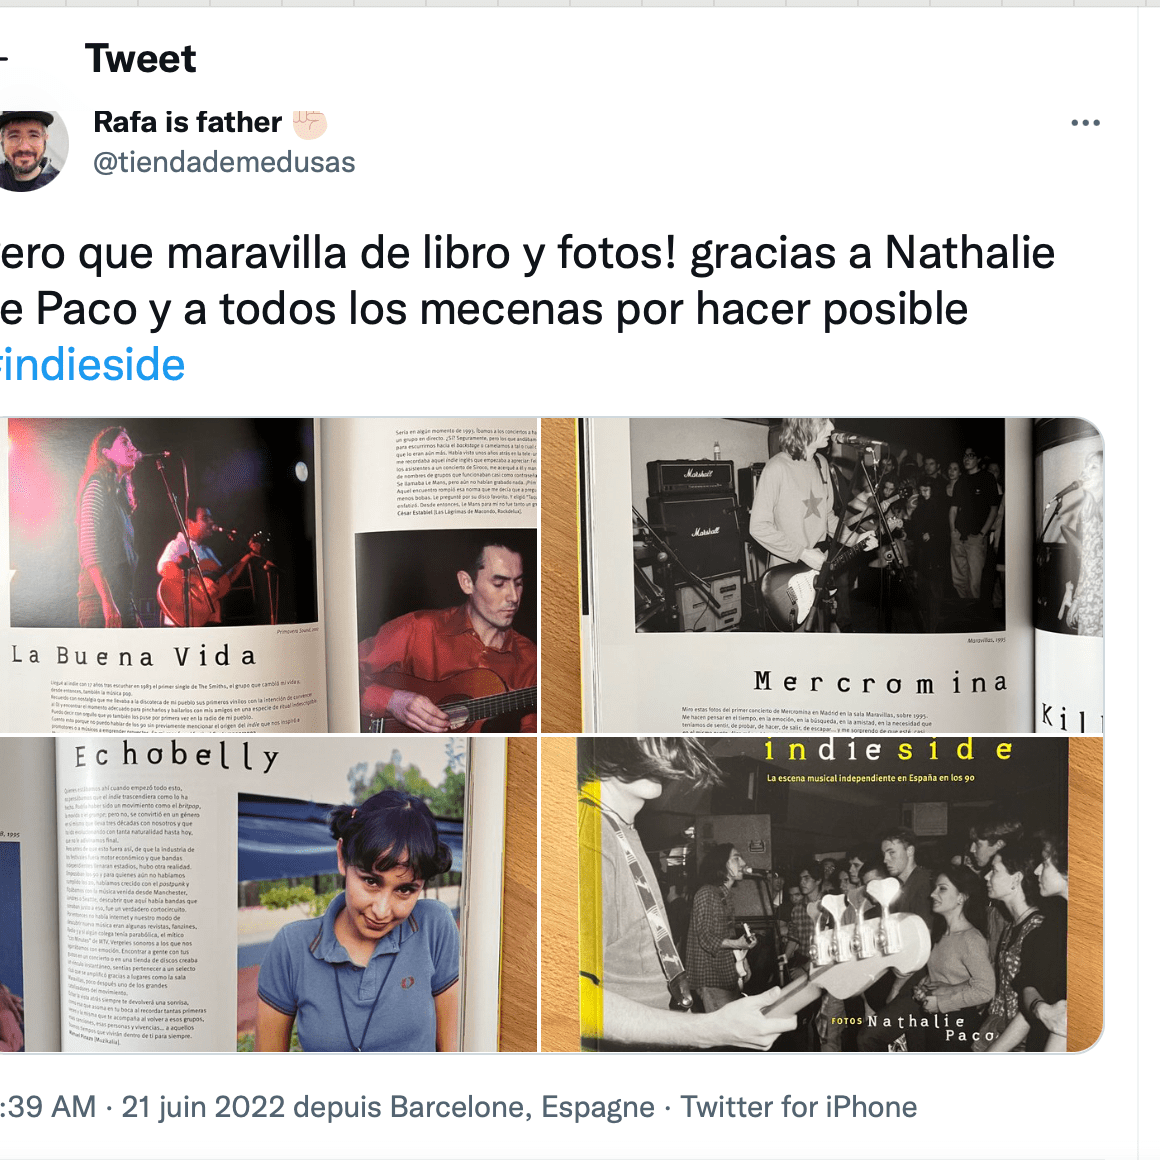Open the @tiendademedusas handle link
This screenshot has height=1160, width=1160.
pos(224,162)
